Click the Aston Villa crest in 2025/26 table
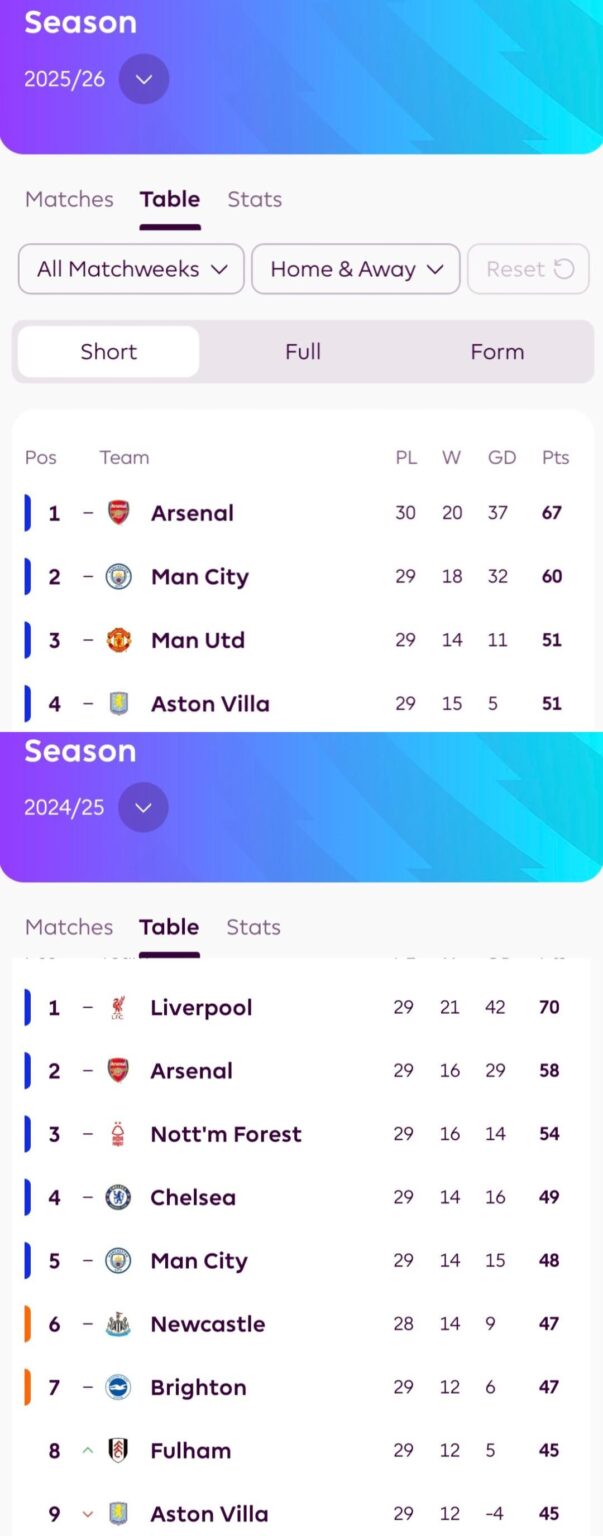Viewport: 603px width, 1536px height. 117,704
